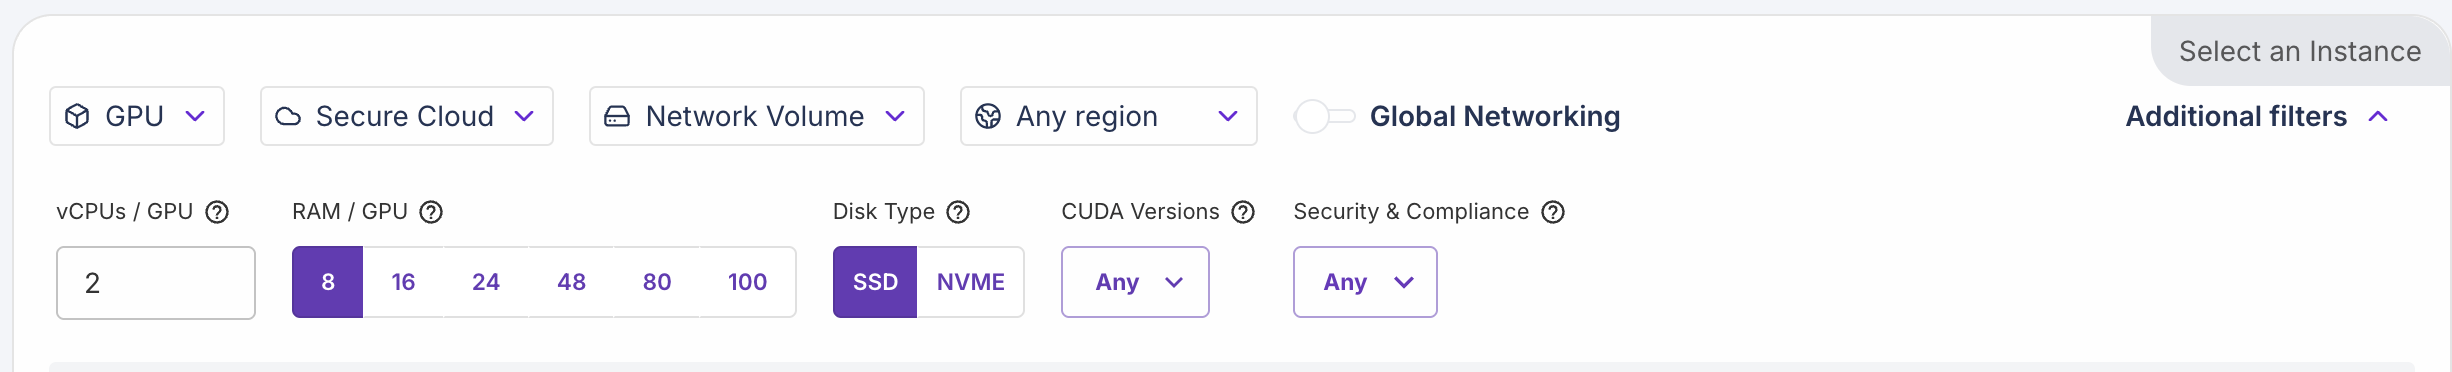Open the Security & Compliance Any dropdown
The width and height of the screenshot is (2452, 372).
coord(1365,282)
